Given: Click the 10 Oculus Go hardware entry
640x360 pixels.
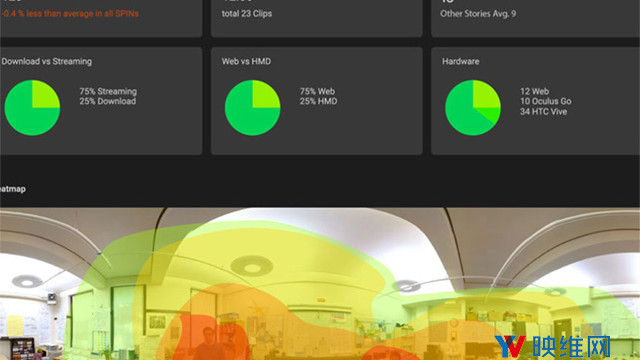Looking at the screenshot, I should click(x=546, y=101).
